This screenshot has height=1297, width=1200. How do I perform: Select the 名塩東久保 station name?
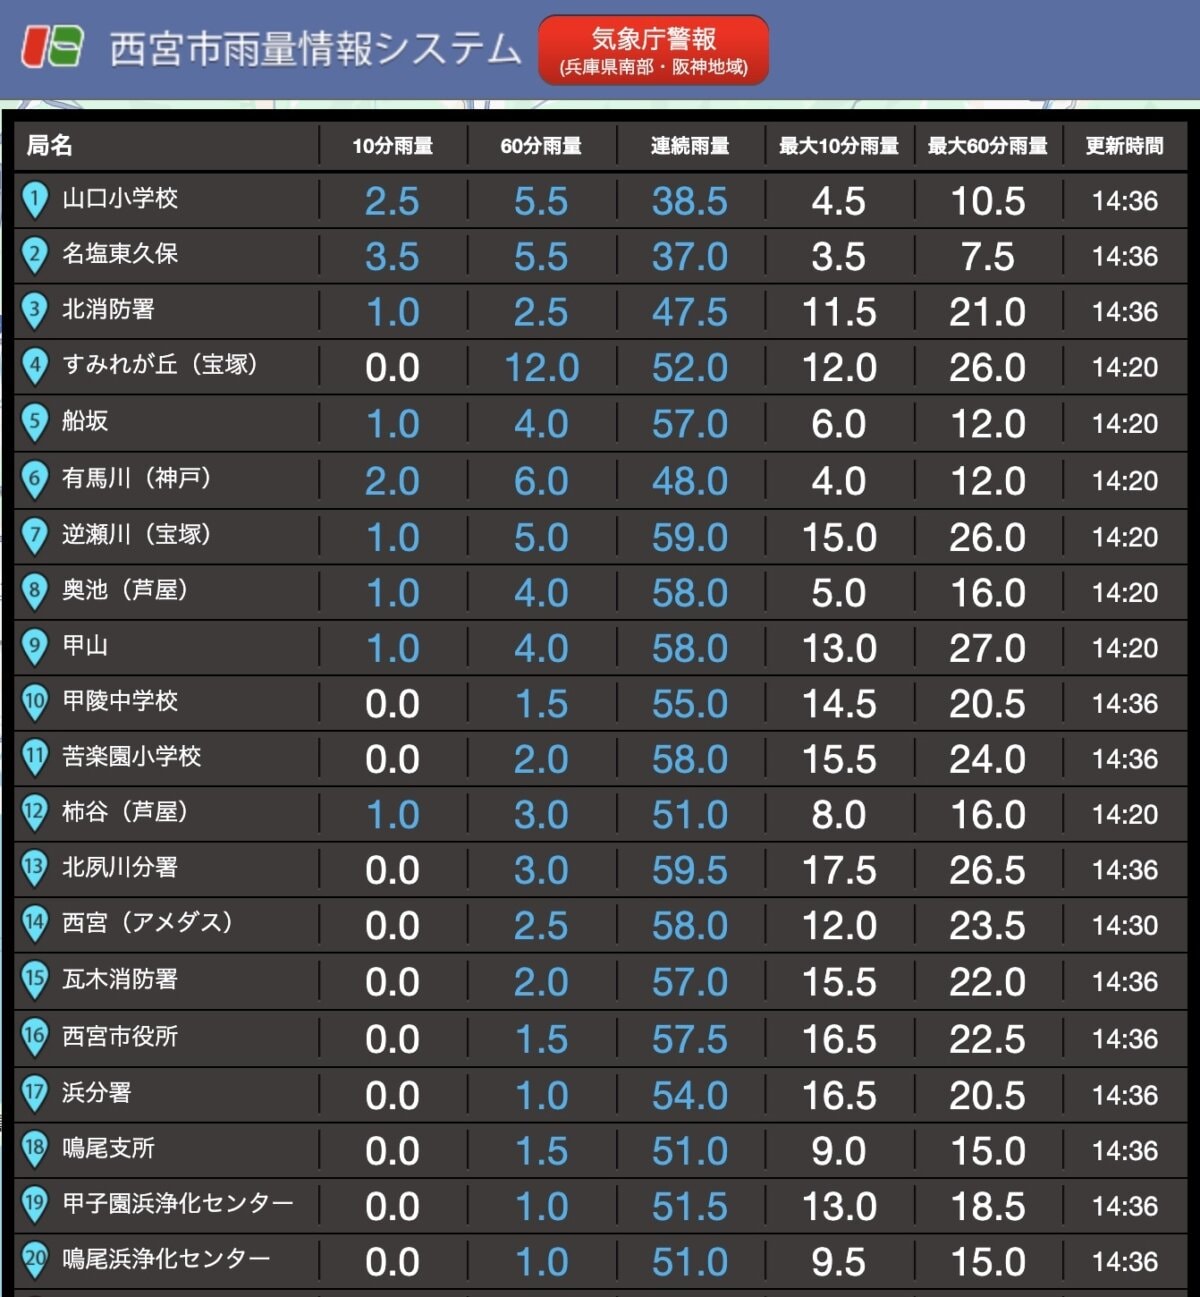[120, 254]
